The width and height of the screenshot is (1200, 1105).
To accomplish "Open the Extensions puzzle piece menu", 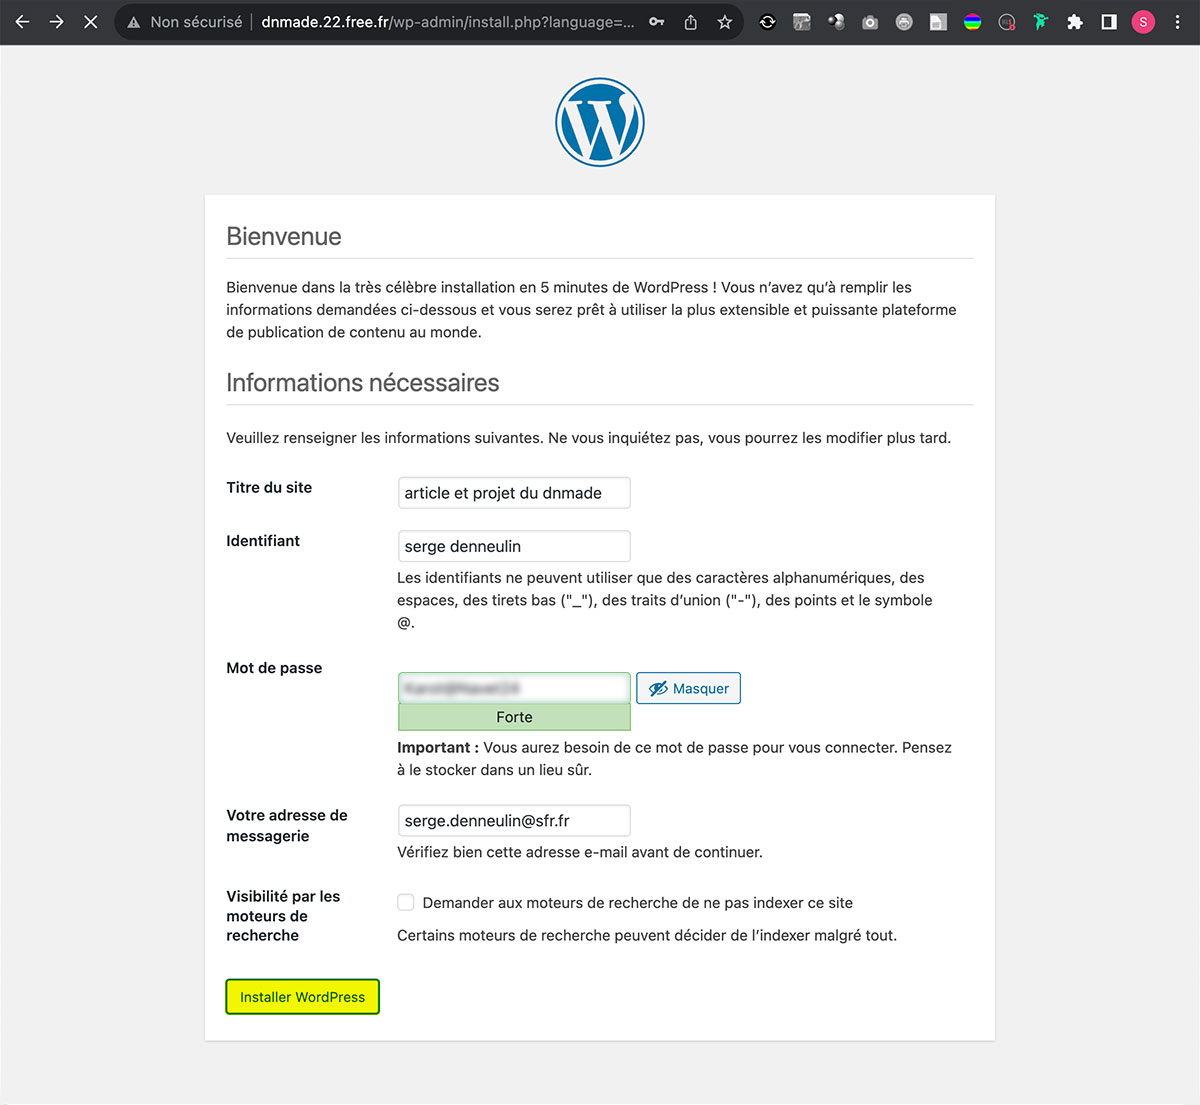I will coord(1075,21).
